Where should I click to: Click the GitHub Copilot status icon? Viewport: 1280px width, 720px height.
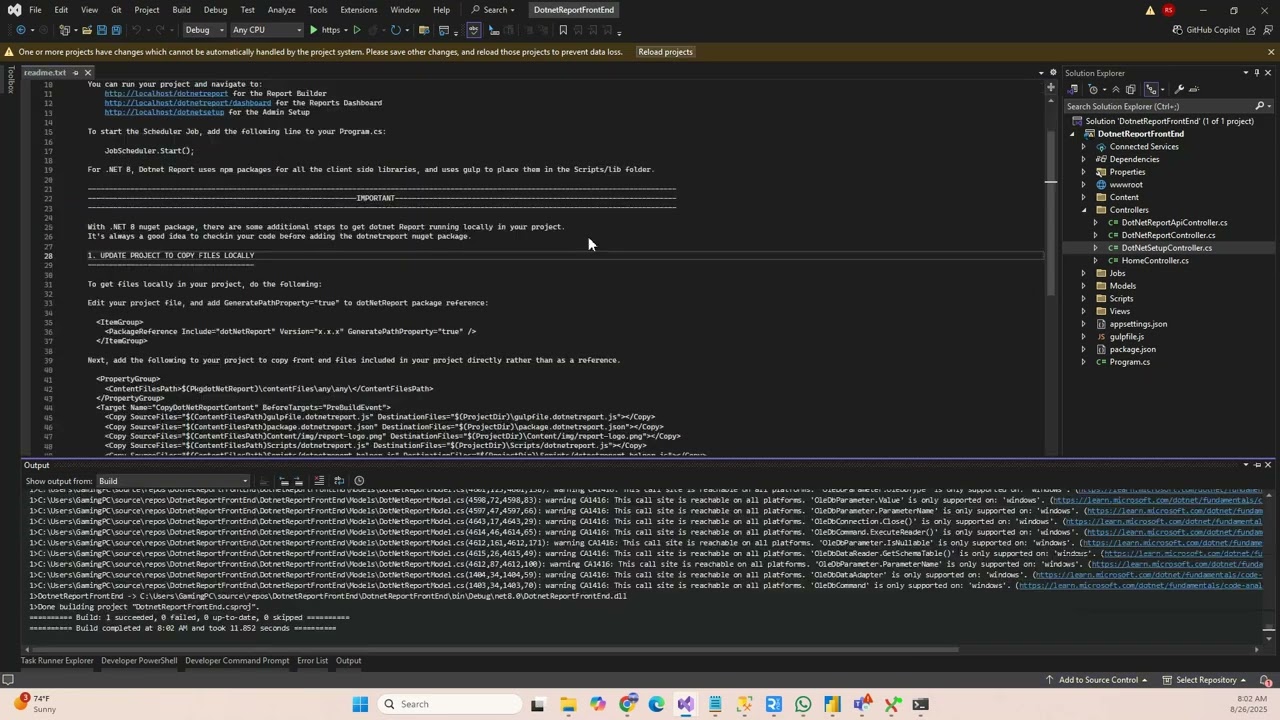(1177, 30)
